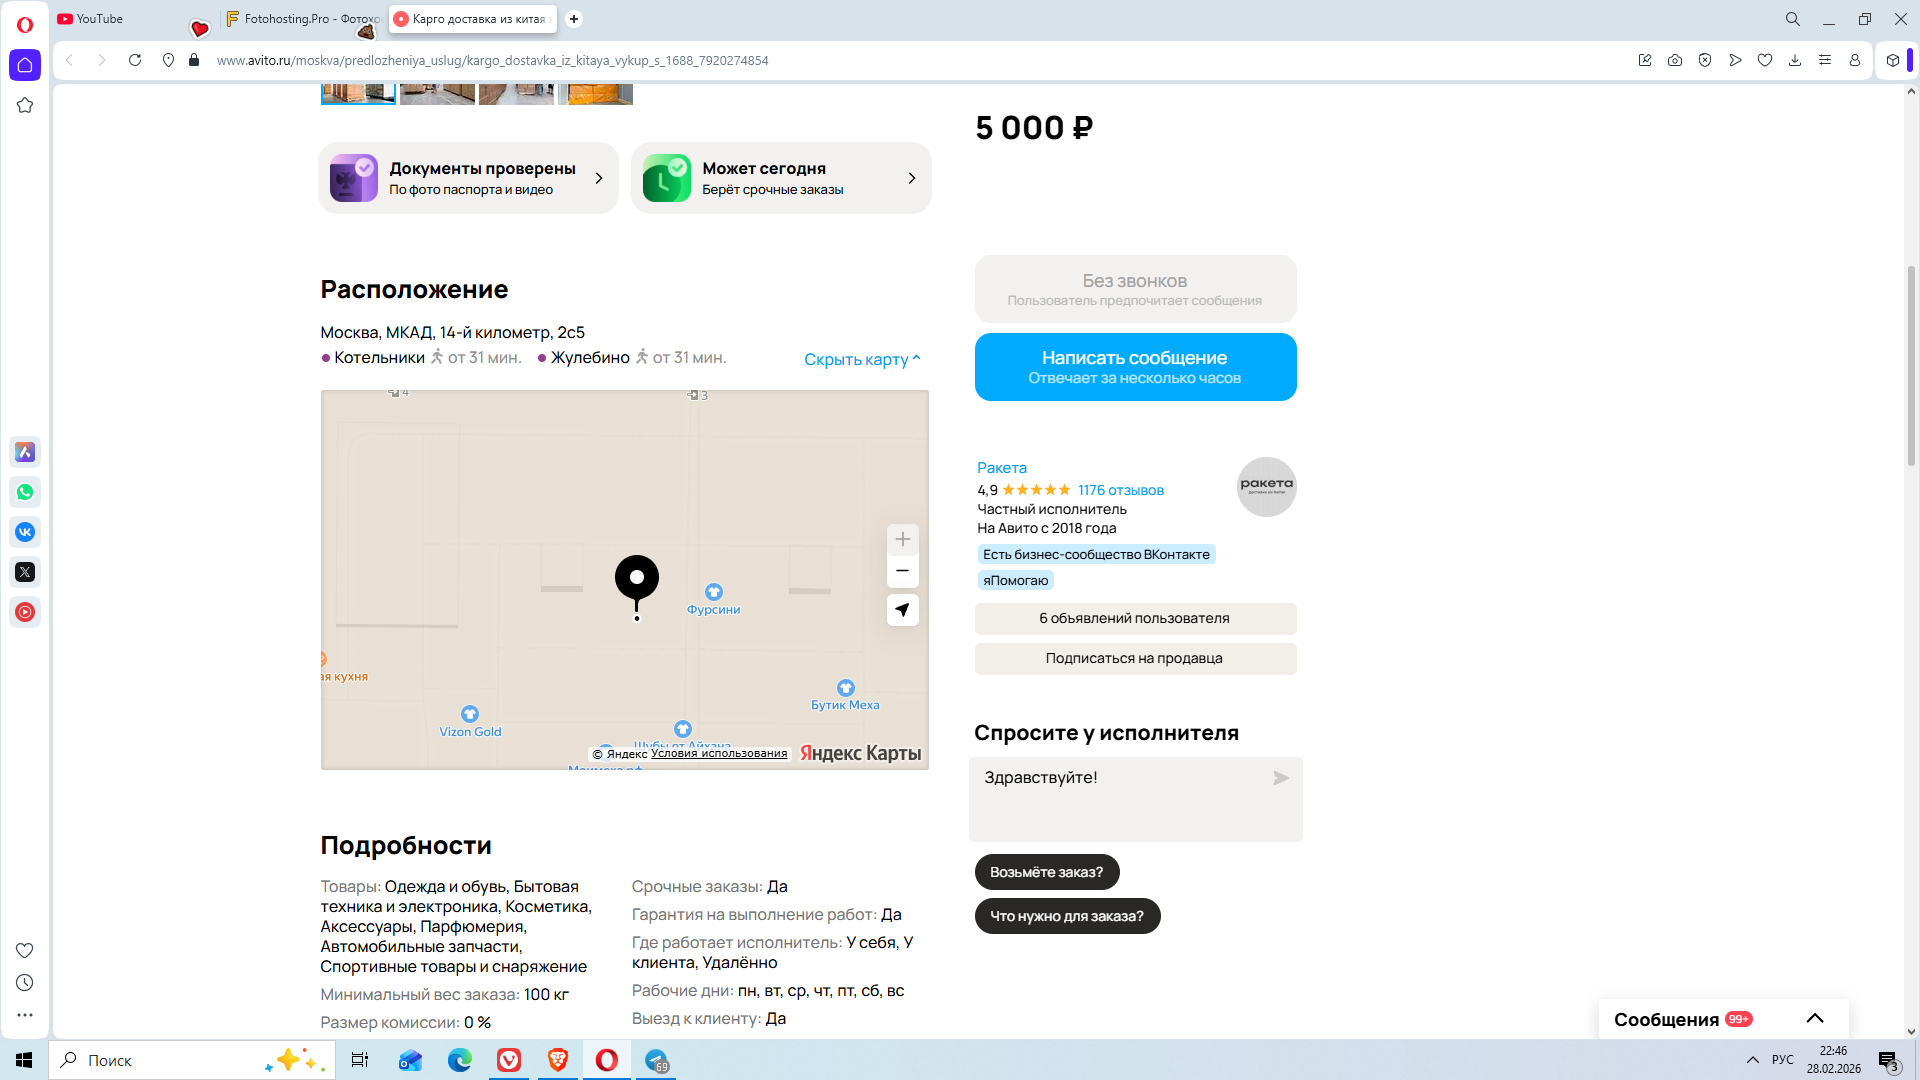Zoom in on the Yandex map
1920x1080 pixels.
click(902, 540)
